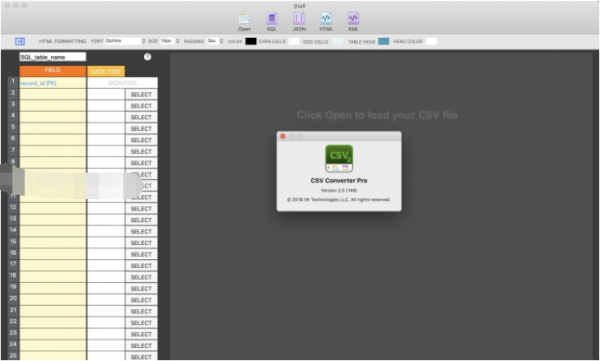Click the SELECT button in row 17
600x361 pixels.
pos(141,266)
